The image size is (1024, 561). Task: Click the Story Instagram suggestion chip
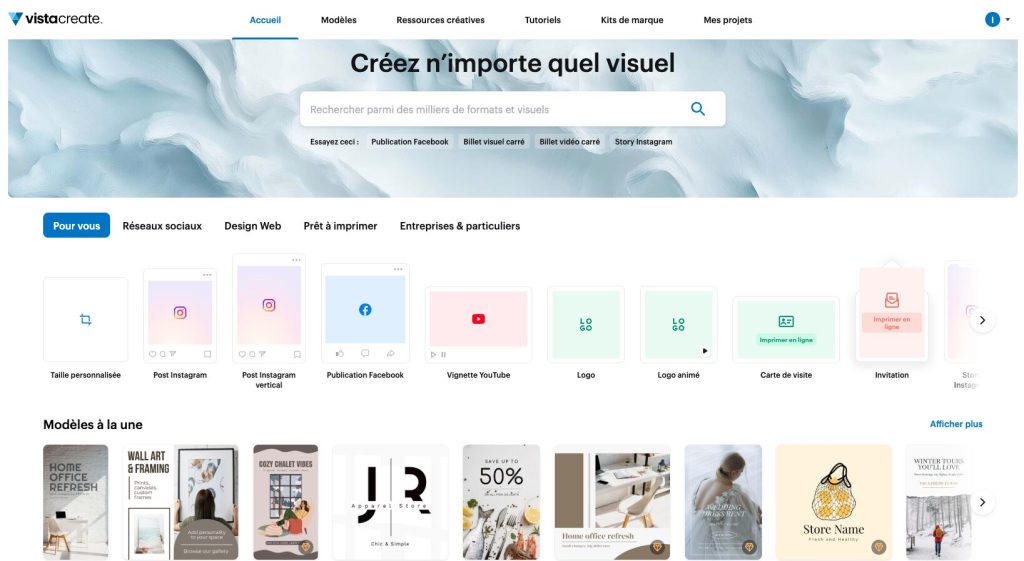point(643,142)
